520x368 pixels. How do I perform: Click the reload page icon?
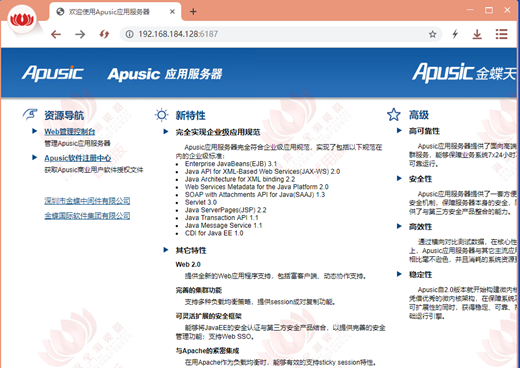click(x=104, y=34)
